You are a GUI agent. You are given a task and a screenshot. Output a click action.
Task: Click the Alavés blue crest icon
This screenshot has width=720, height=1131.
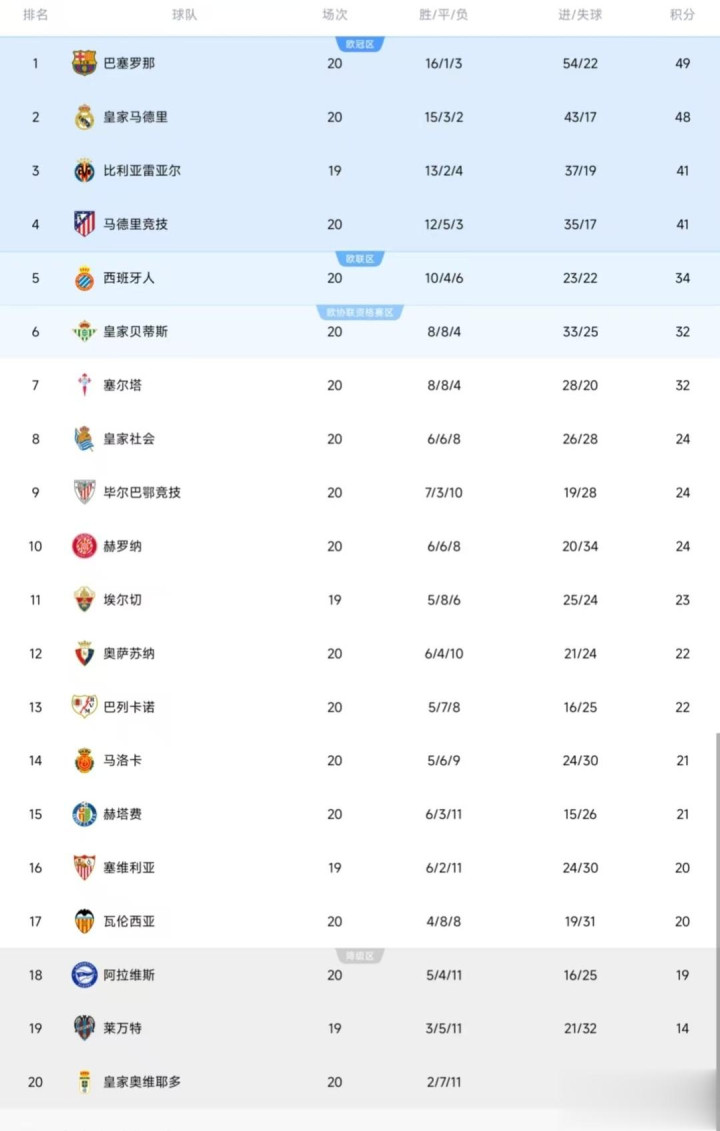(x=84, y=975)
